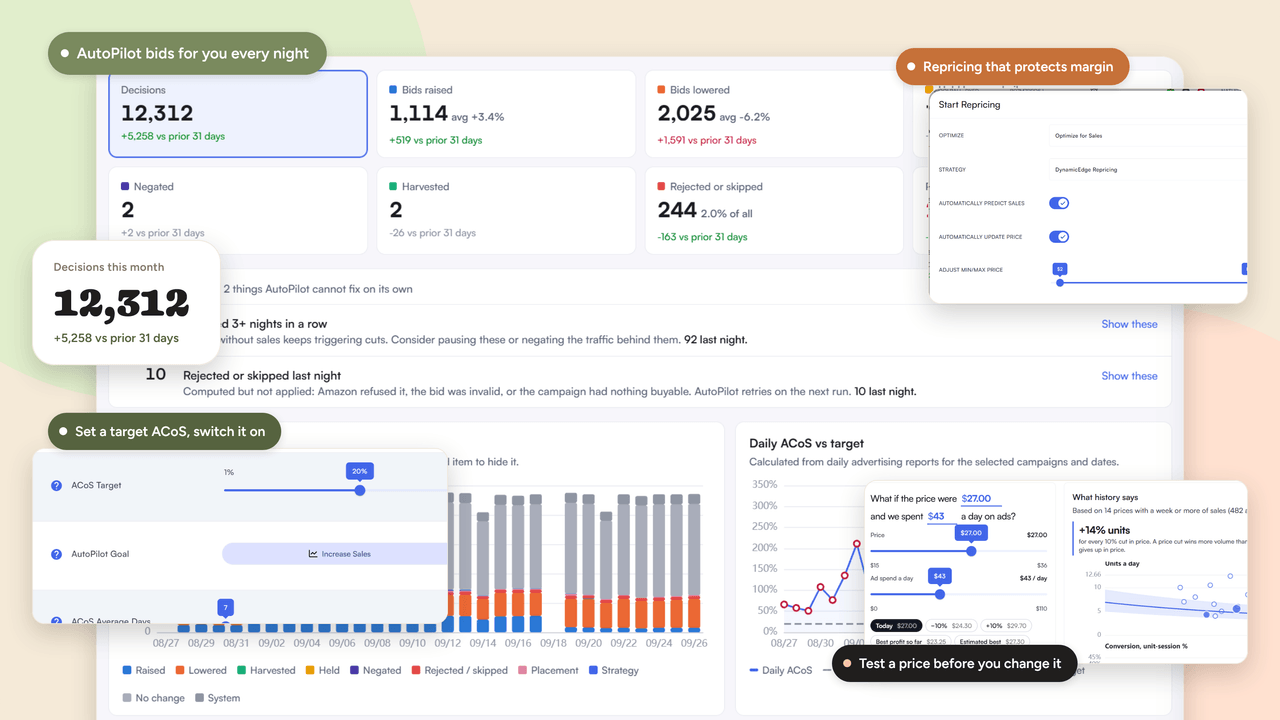Click the -163 vs prior 31 days text

point(702,237)
